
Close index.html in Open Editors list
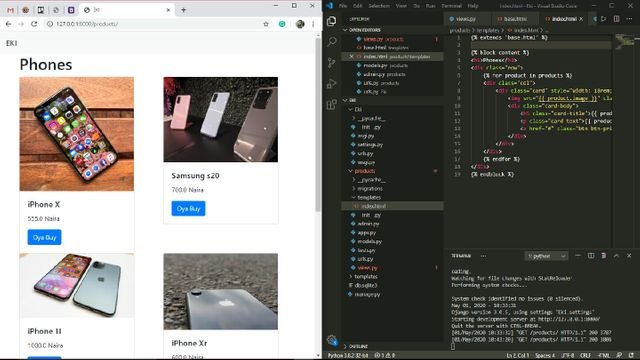tap(351, 56)
